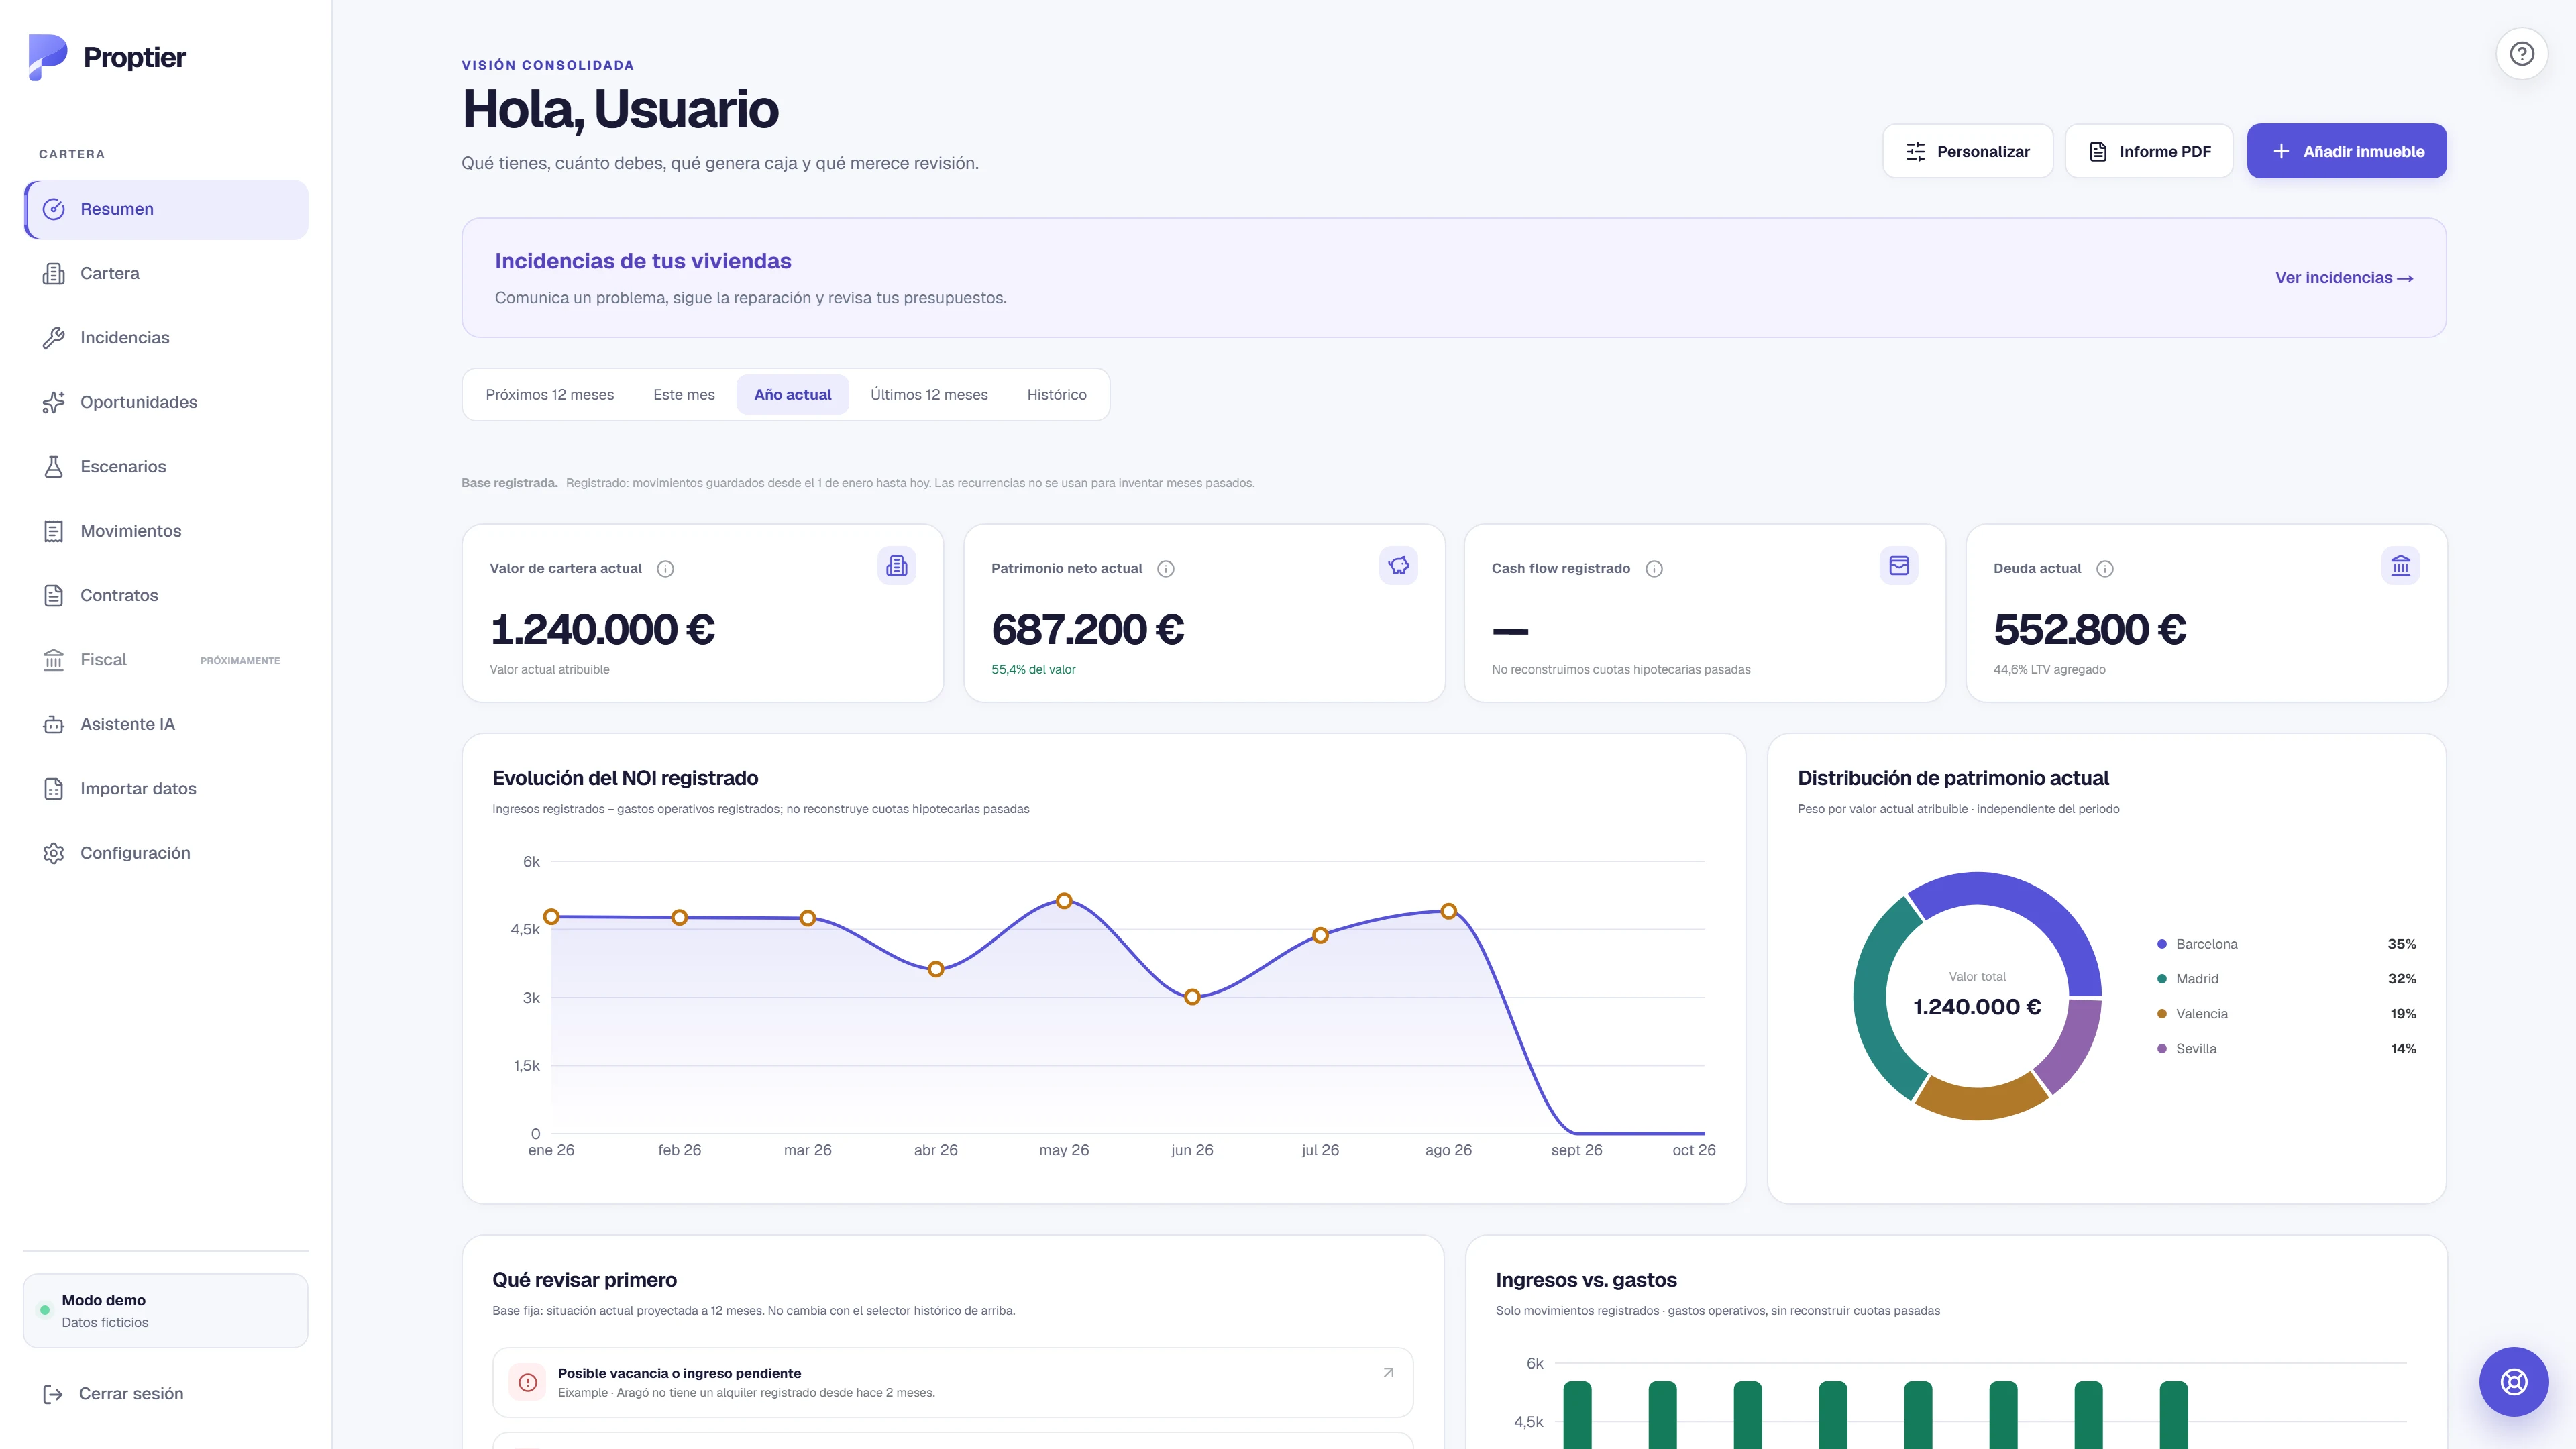Switch to Este mes tab
Viewport: 2576px width, 1449px height.
point(684,395)
